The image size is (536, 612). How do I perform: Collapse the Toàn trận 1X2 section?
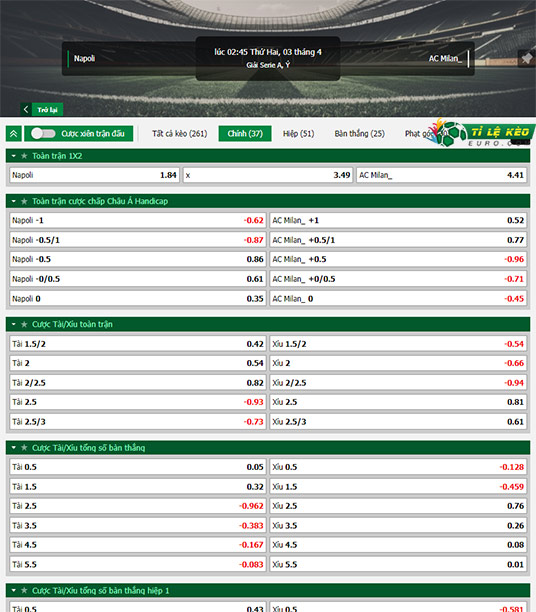coord(14,156)
